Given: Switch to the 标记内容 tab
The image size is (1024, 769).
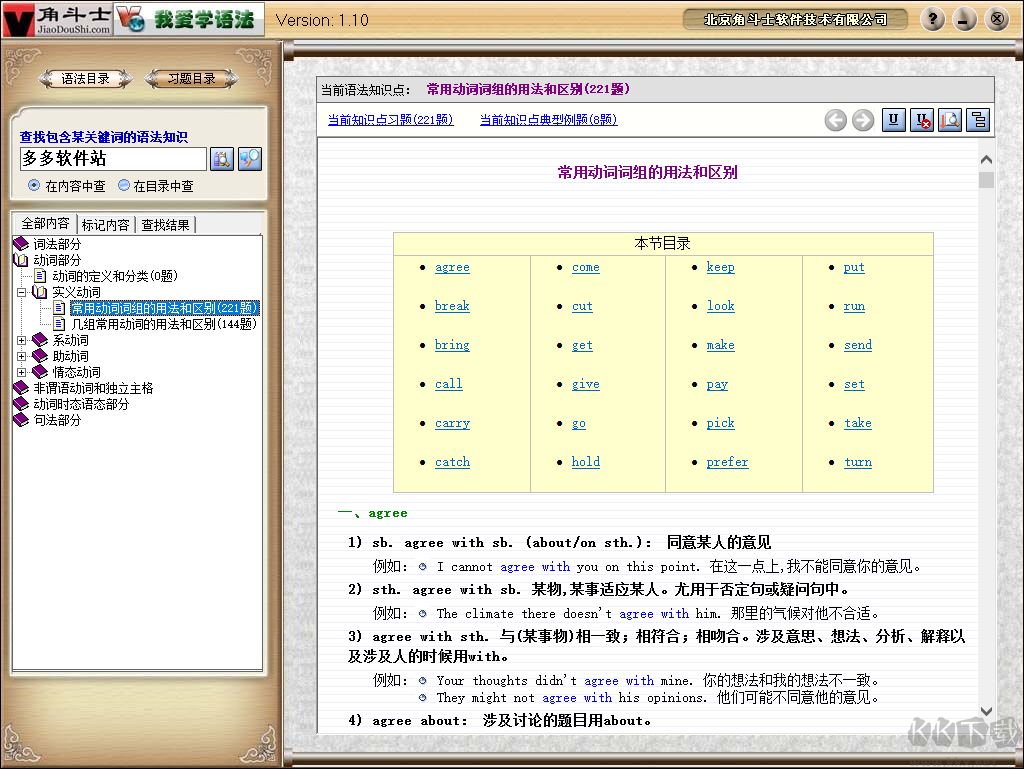Looking at the screenshot, I should [106, 224].
